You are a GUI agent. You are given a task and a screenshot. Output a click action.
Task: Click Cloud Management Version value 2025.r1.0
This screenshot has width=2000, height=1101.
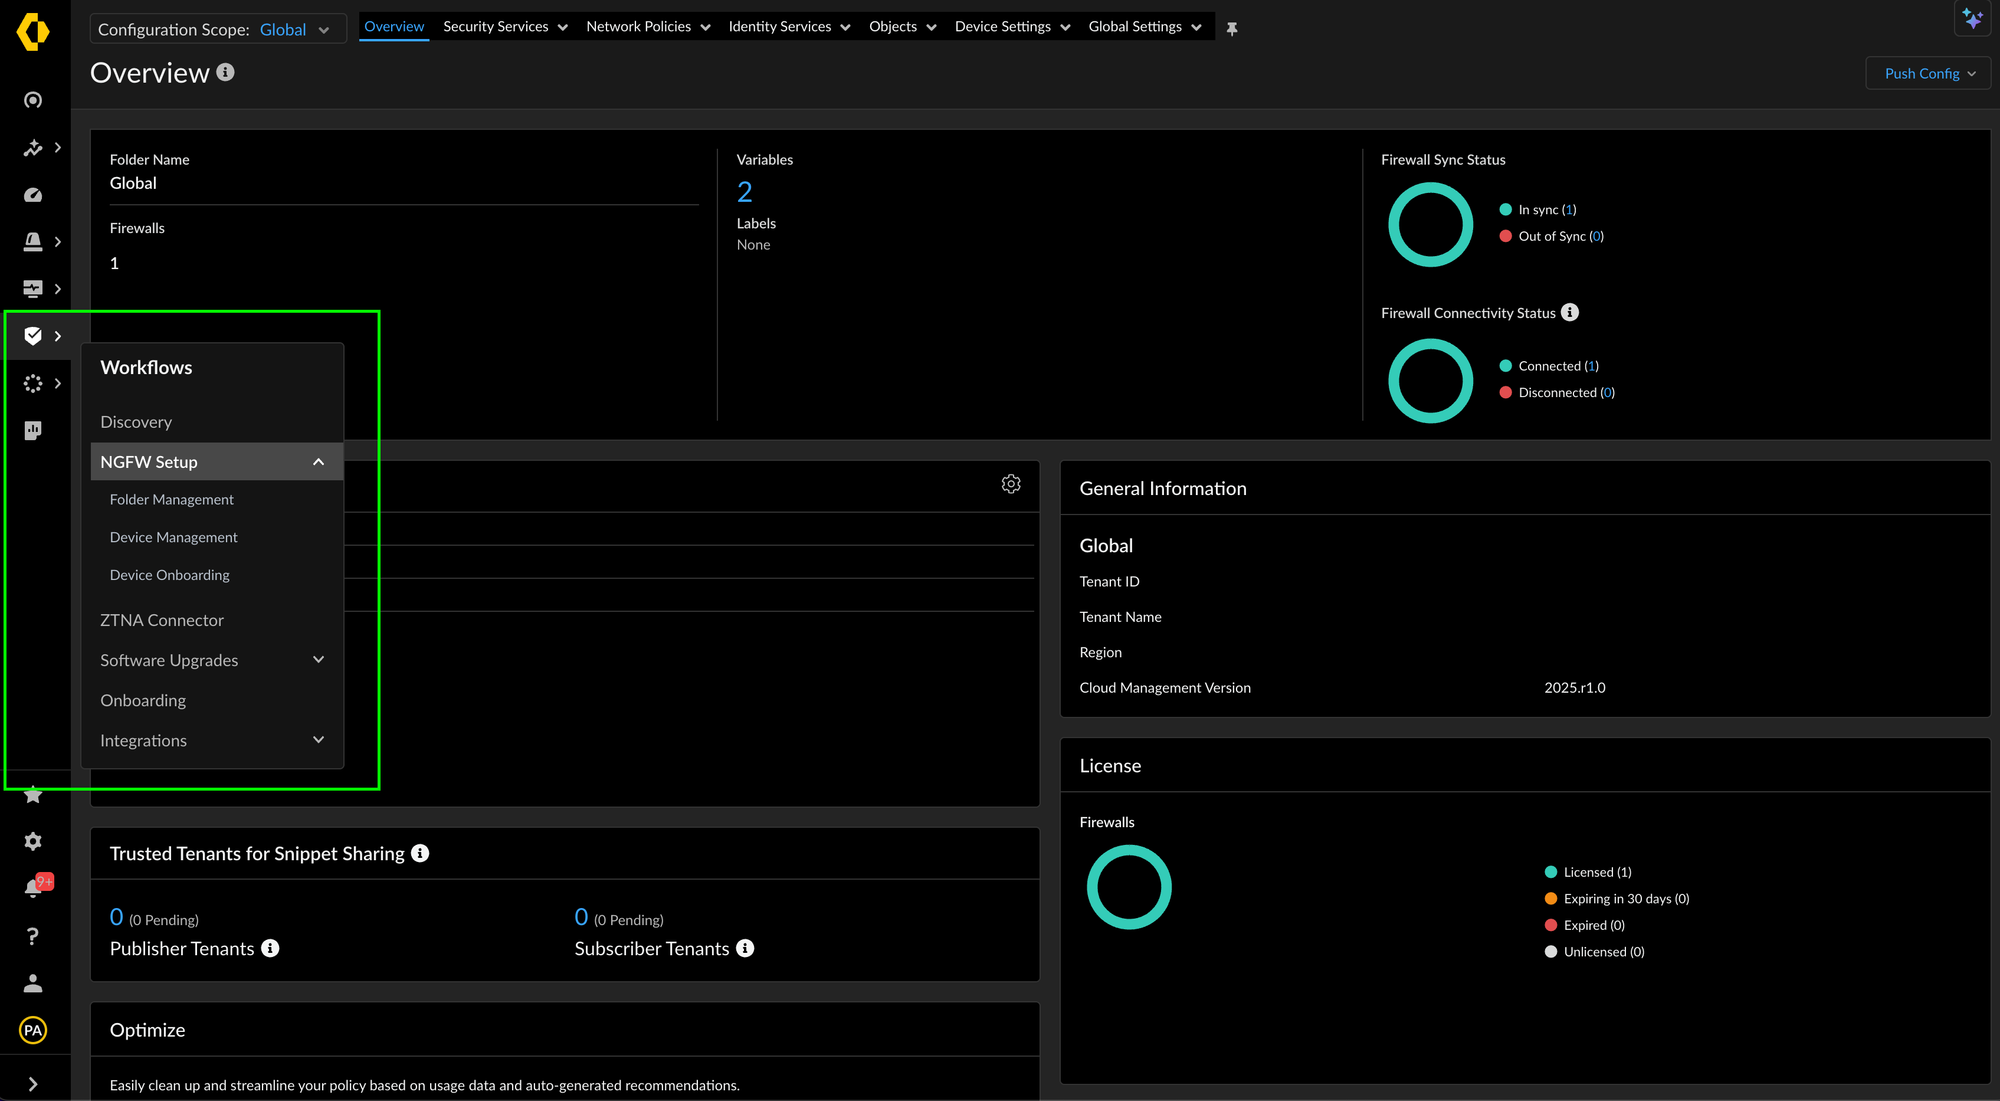pos(1575,687)
